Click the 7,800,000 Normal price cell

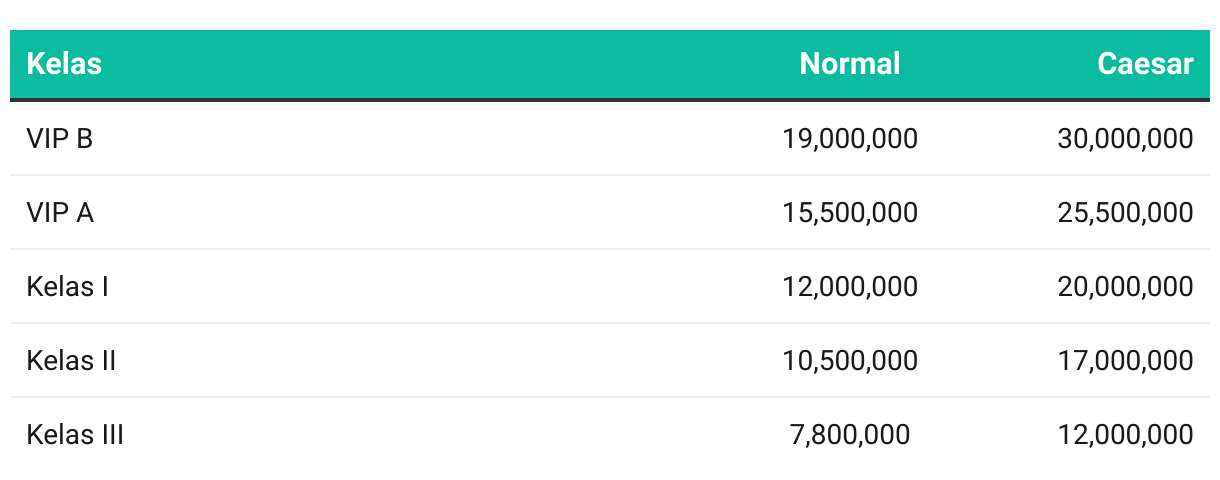(x=850, y=435)
